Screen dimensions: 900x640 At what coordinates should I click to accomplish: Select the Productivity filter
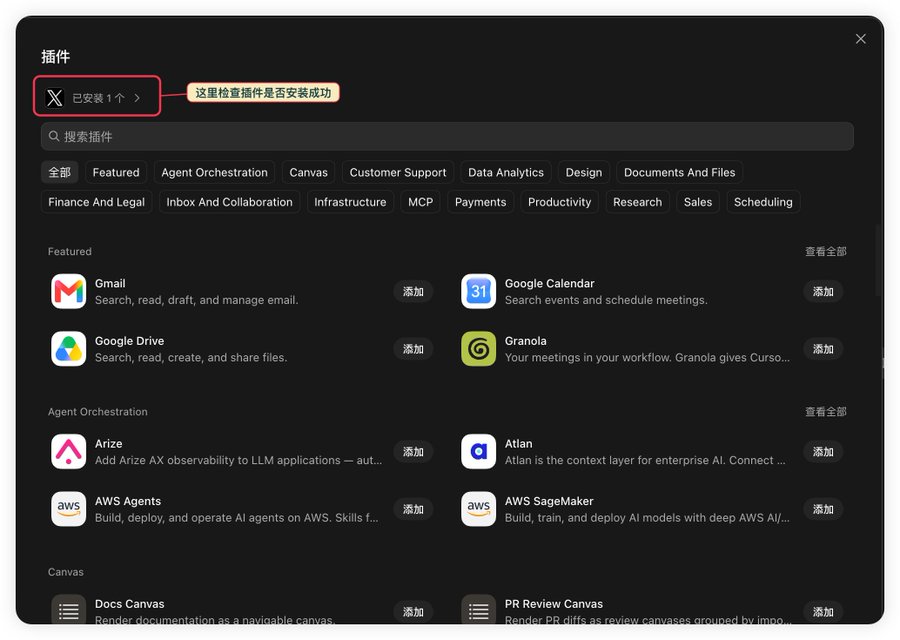point(560,202)
